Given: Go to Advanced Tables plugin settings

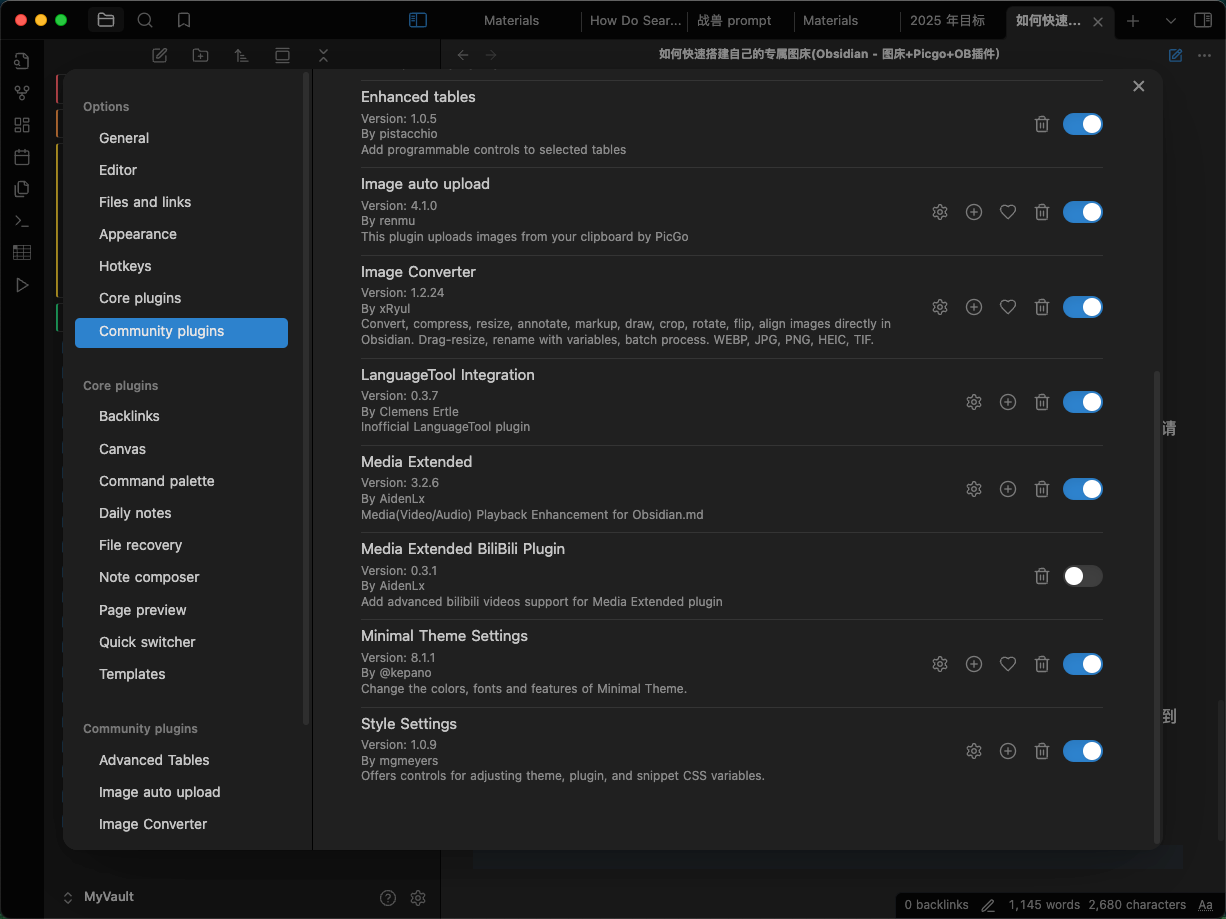Looking at the screenshot, I should [154, 760].
